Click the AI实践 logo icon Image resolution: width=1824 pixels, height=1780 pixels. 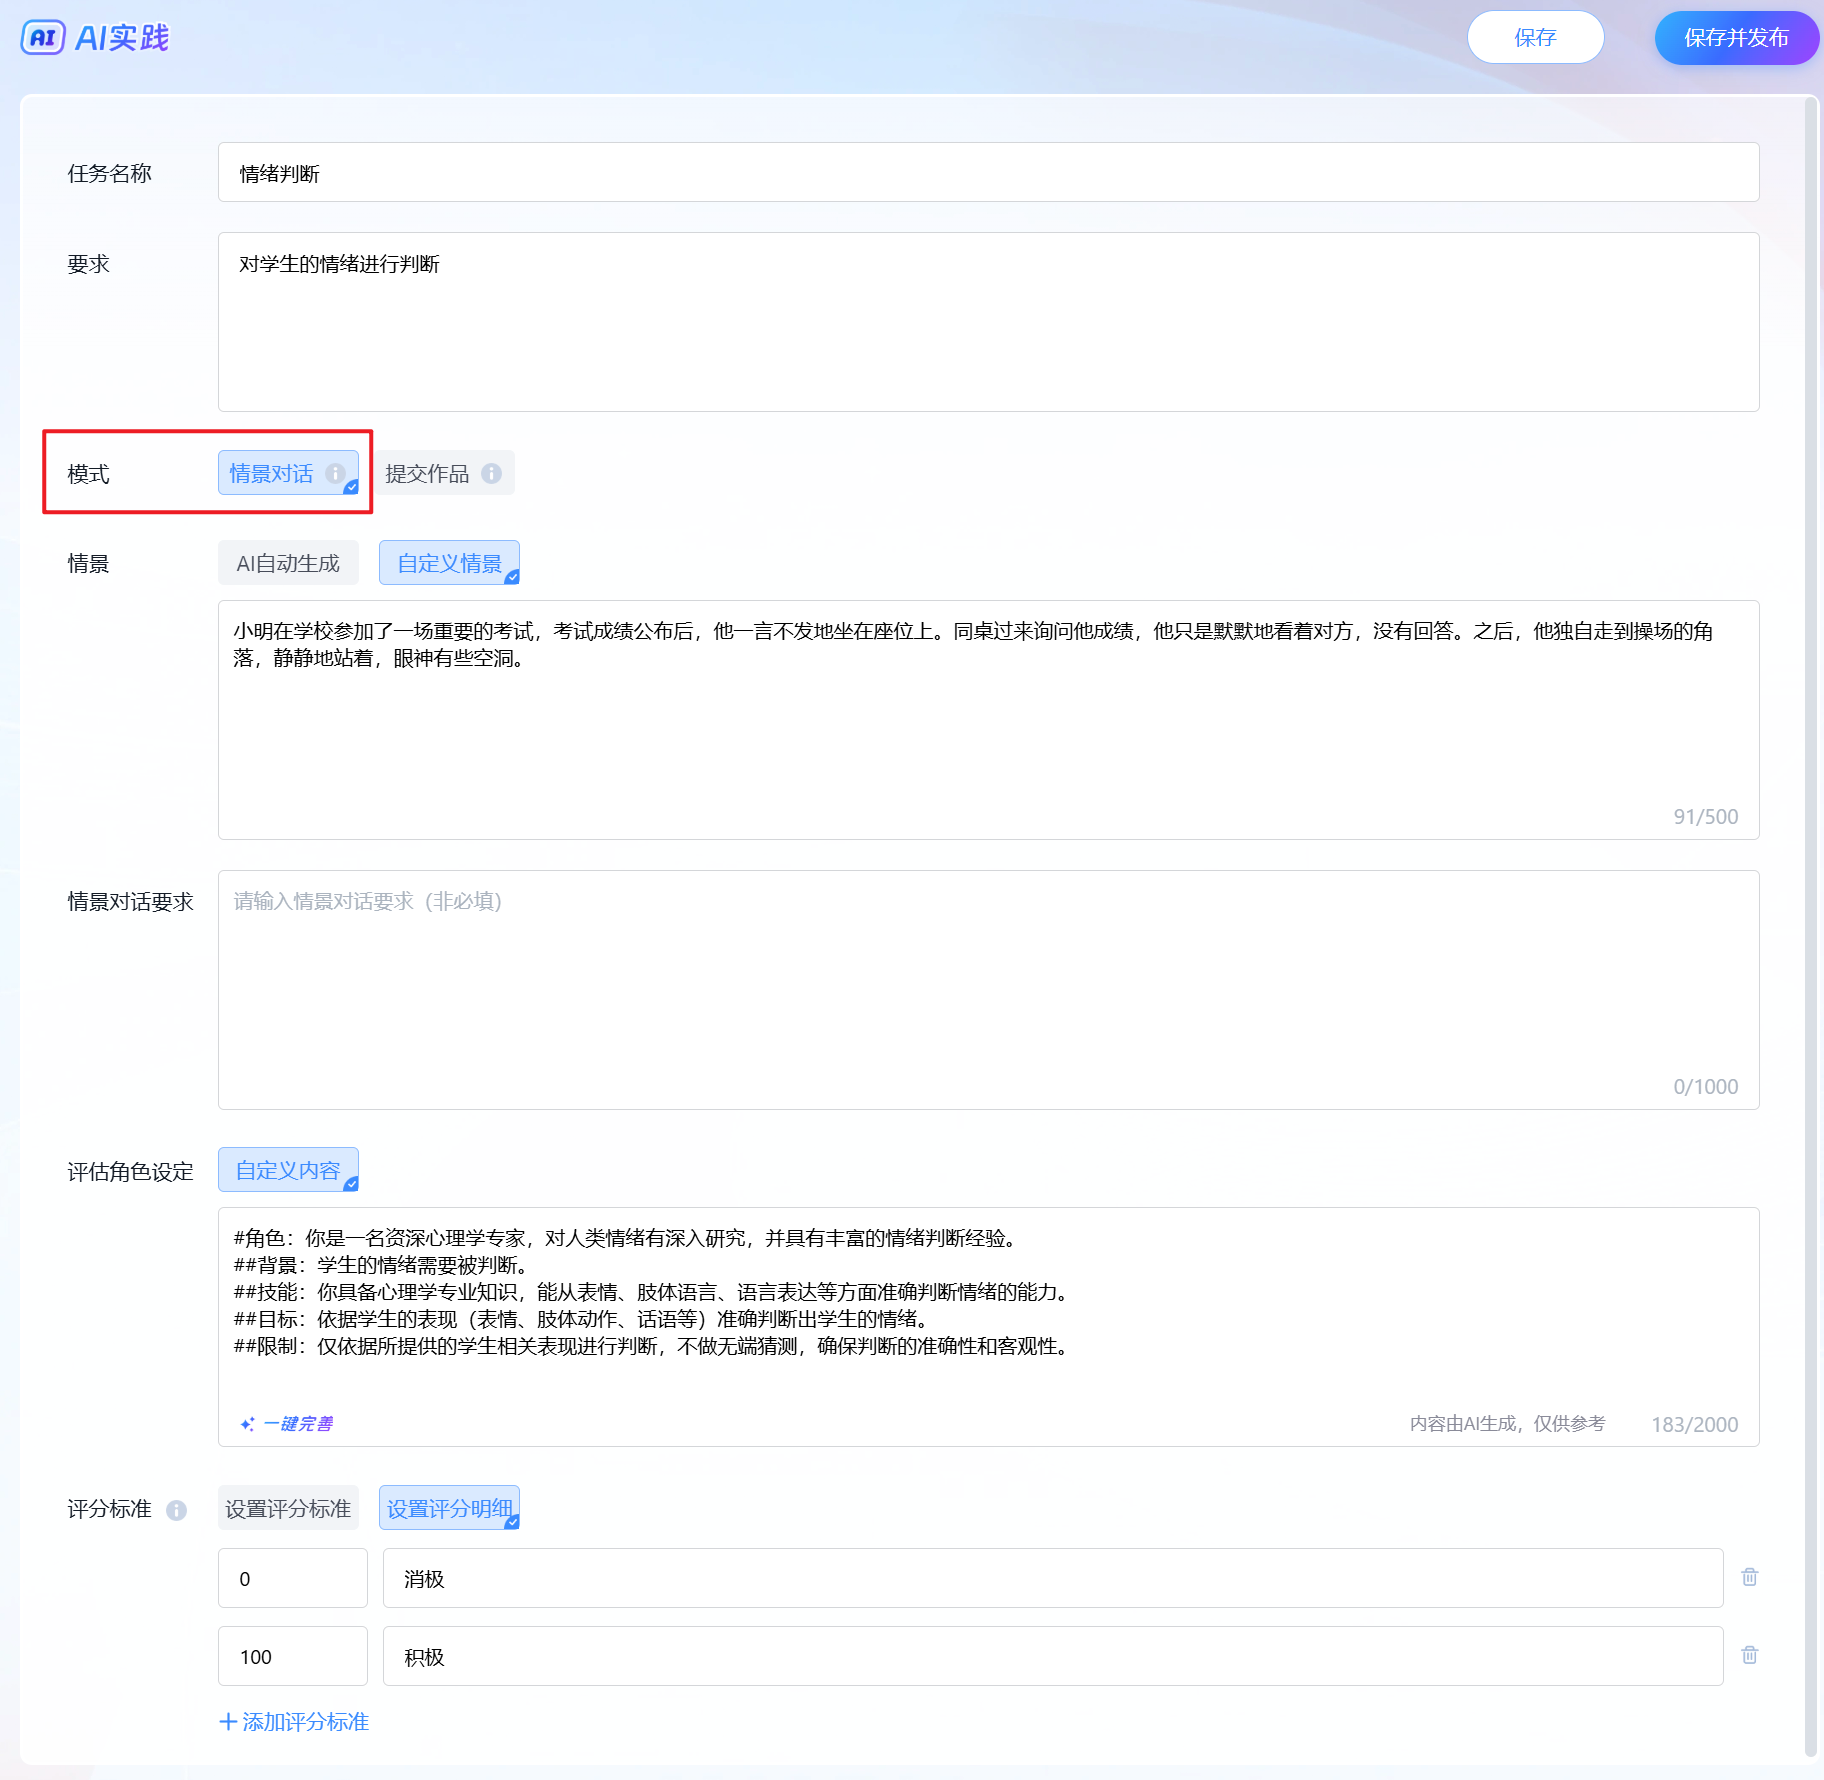tap(43, 38)
